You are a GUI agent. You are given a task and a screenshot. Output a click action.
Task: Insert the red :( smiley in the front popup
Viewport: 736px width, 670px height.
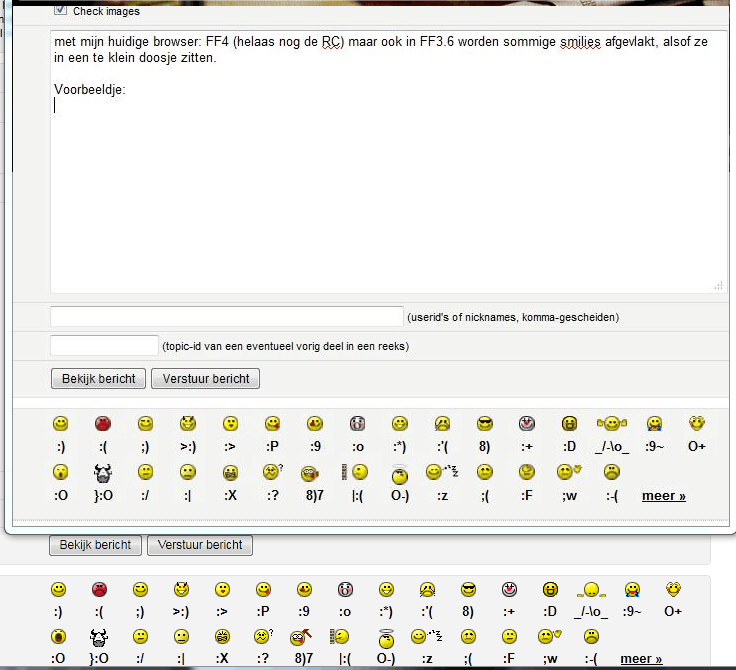pyautogui.click(x=103, y=424)
